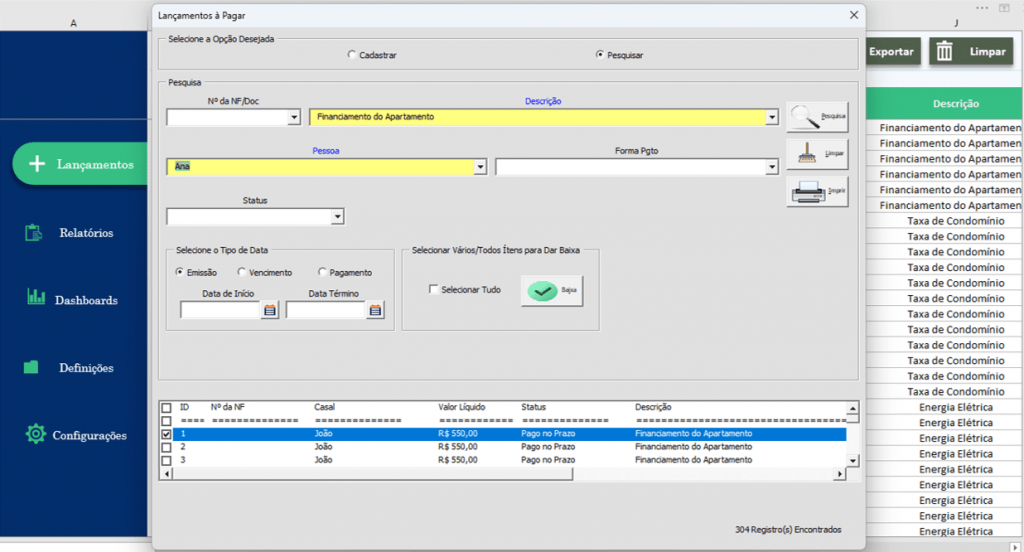Click the Valor Líquido column header
Image resolution: width=1024 pixels, height=552 pixels.
(x=462, y=407)
